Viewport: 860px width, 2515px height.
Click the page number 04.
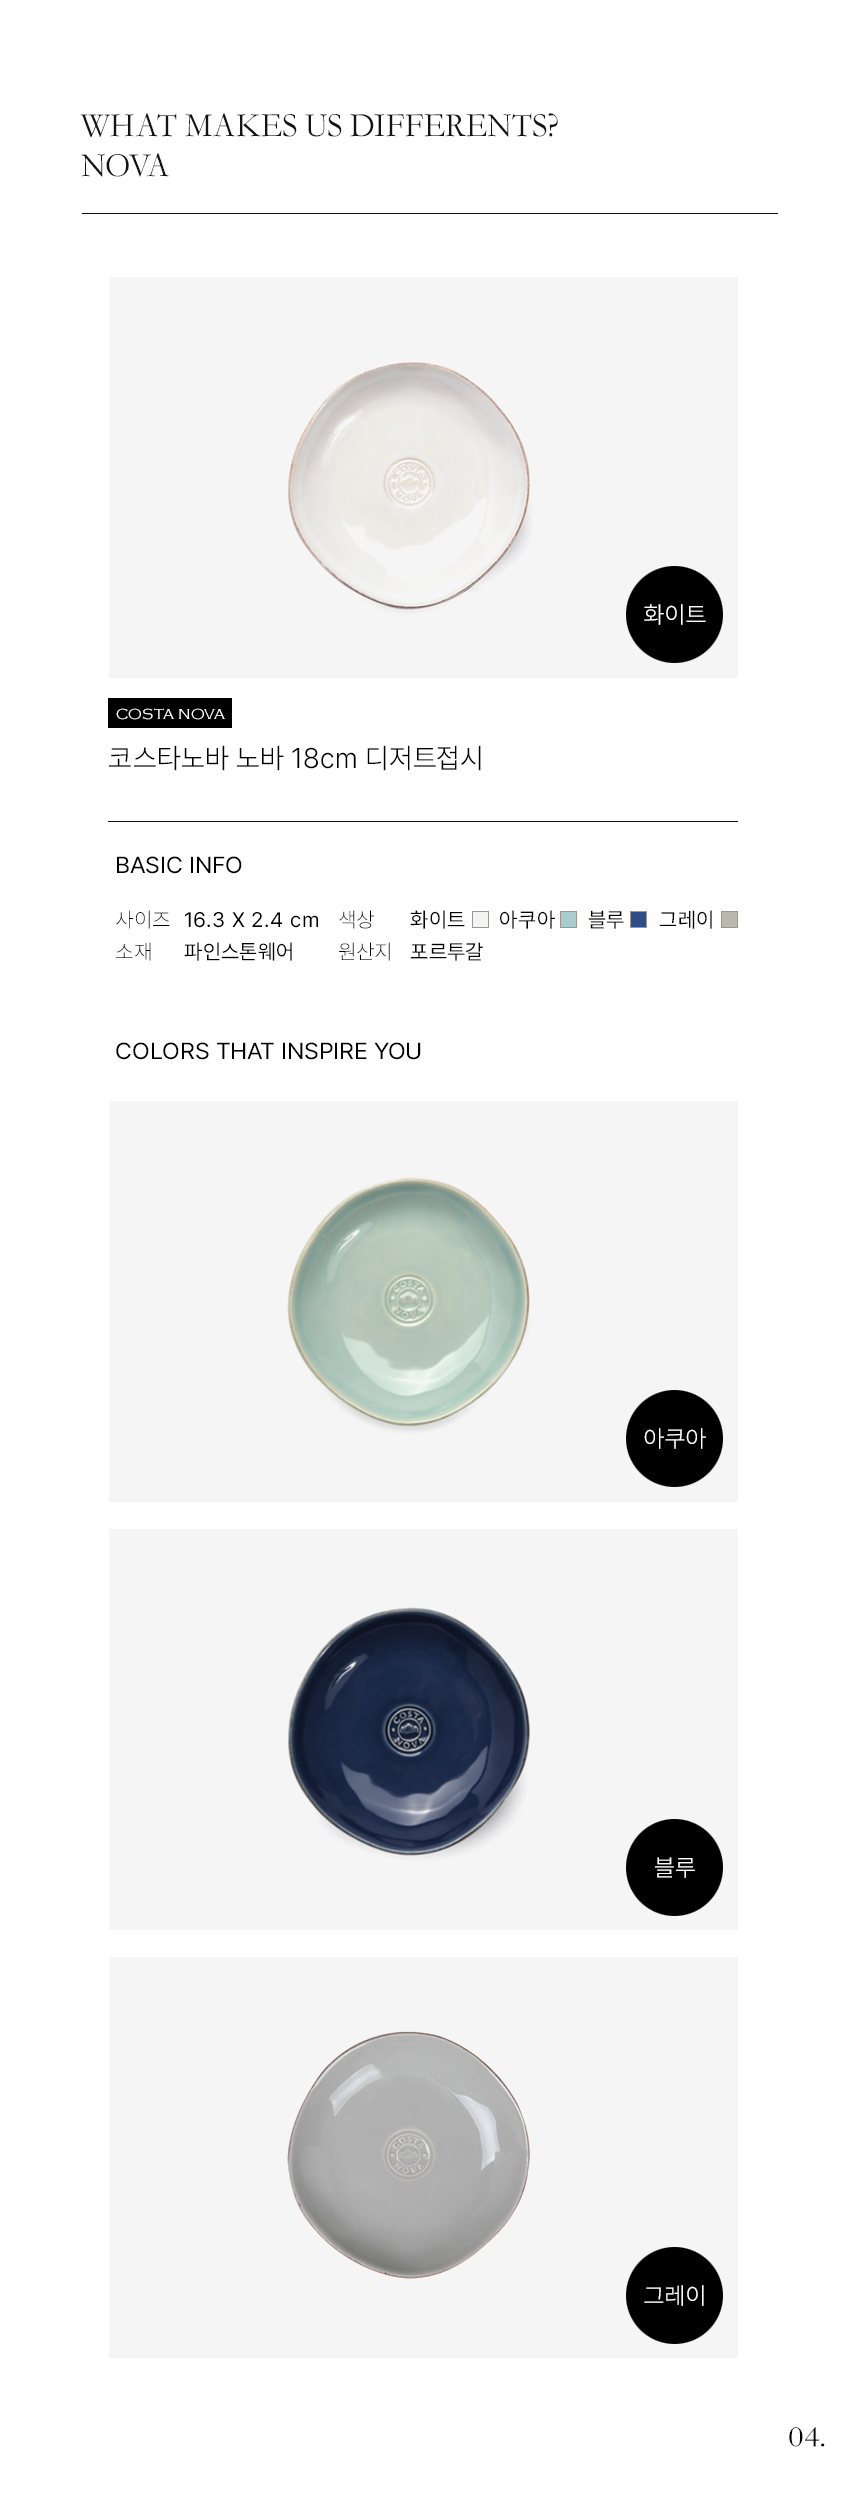pyautogui.click(x=807, y=2438)
